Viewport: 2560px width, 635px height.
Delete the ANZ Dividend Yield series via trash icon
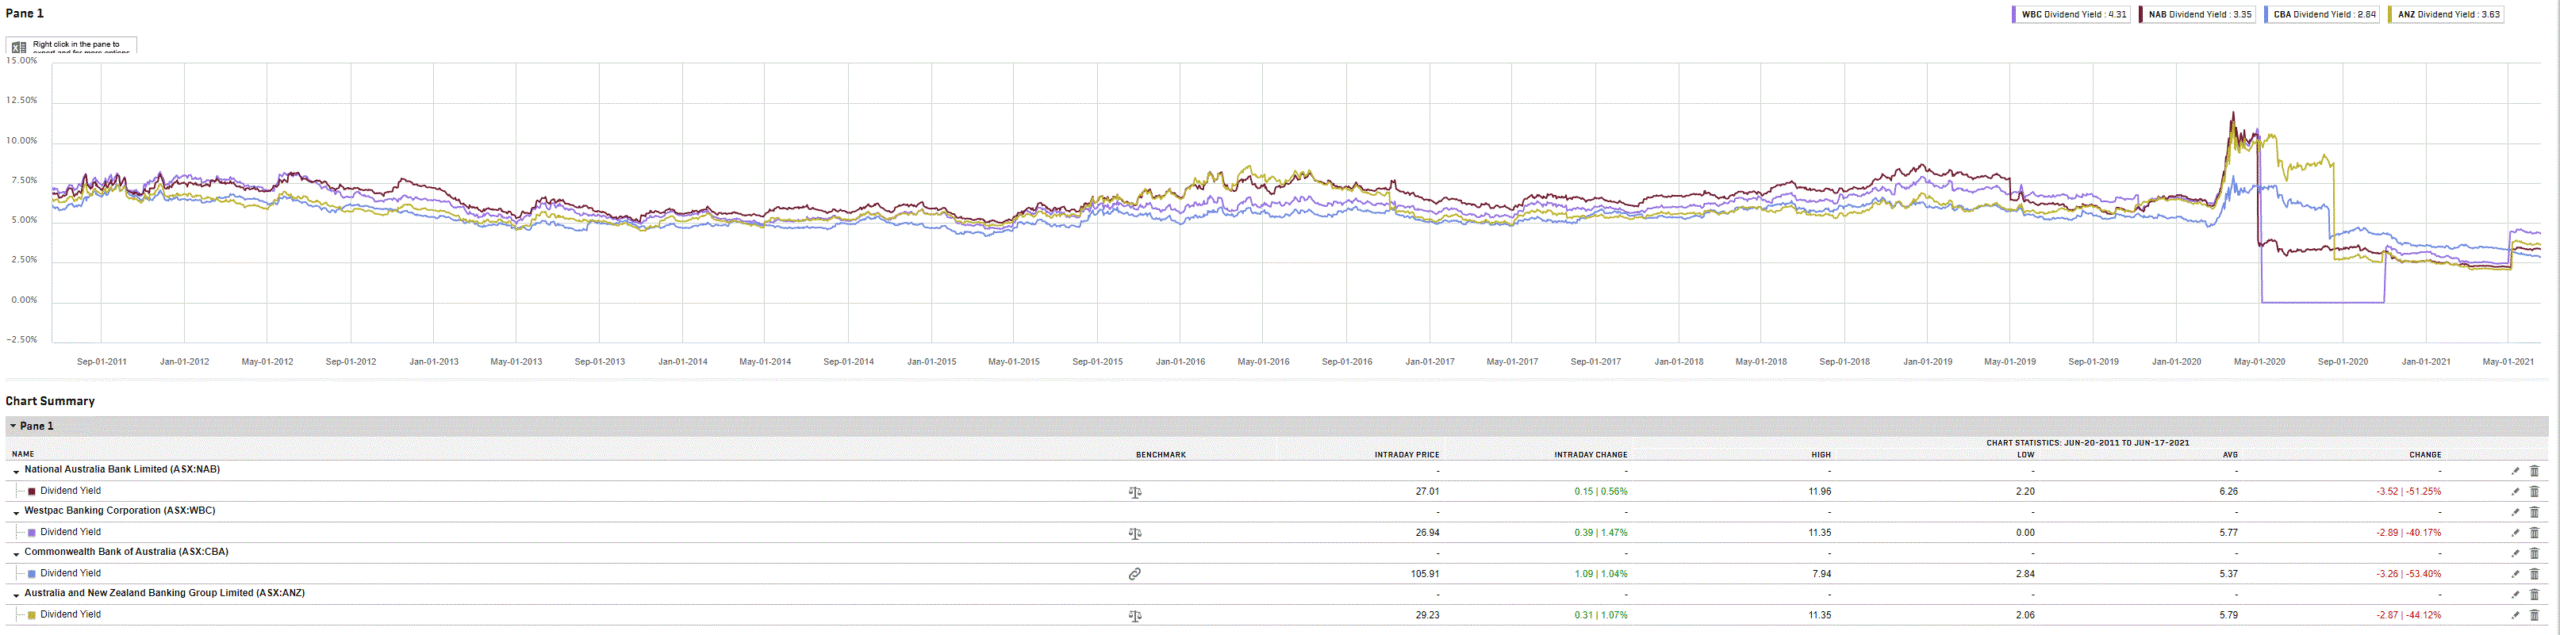pyautogui.click(x=2534, y=616)
